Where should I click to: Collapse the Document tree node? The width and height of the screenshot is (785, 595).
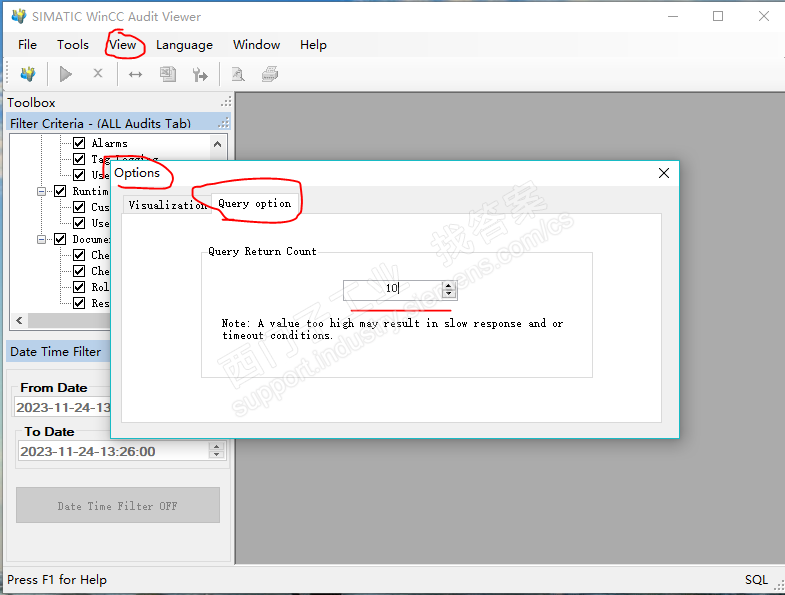42,239
